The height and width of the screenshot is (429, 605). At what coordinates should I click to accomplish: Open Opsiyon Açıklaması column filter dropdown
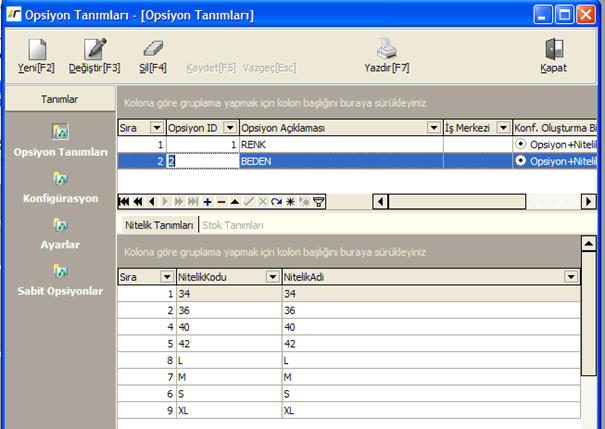pyautogui.click(x=434, y=127)
